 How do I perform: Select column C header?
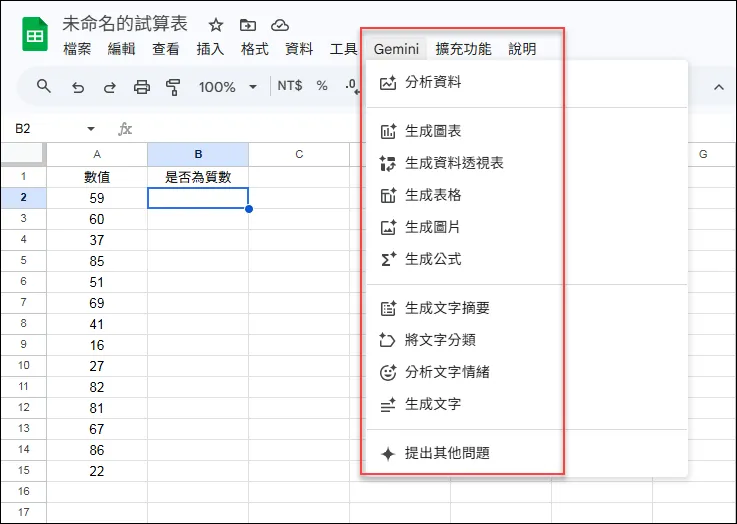tap(299, 155)
